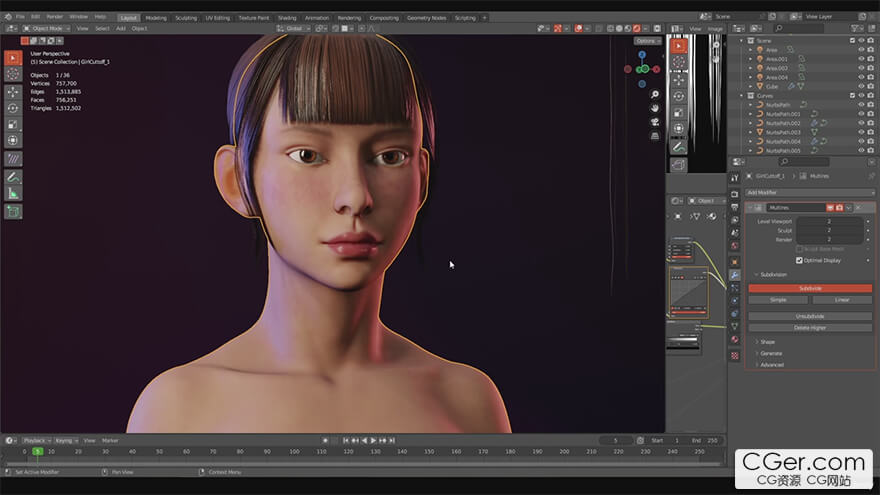Switch to the UV Editing workspace tab
The image size is (880, 495).
point(218,18)
